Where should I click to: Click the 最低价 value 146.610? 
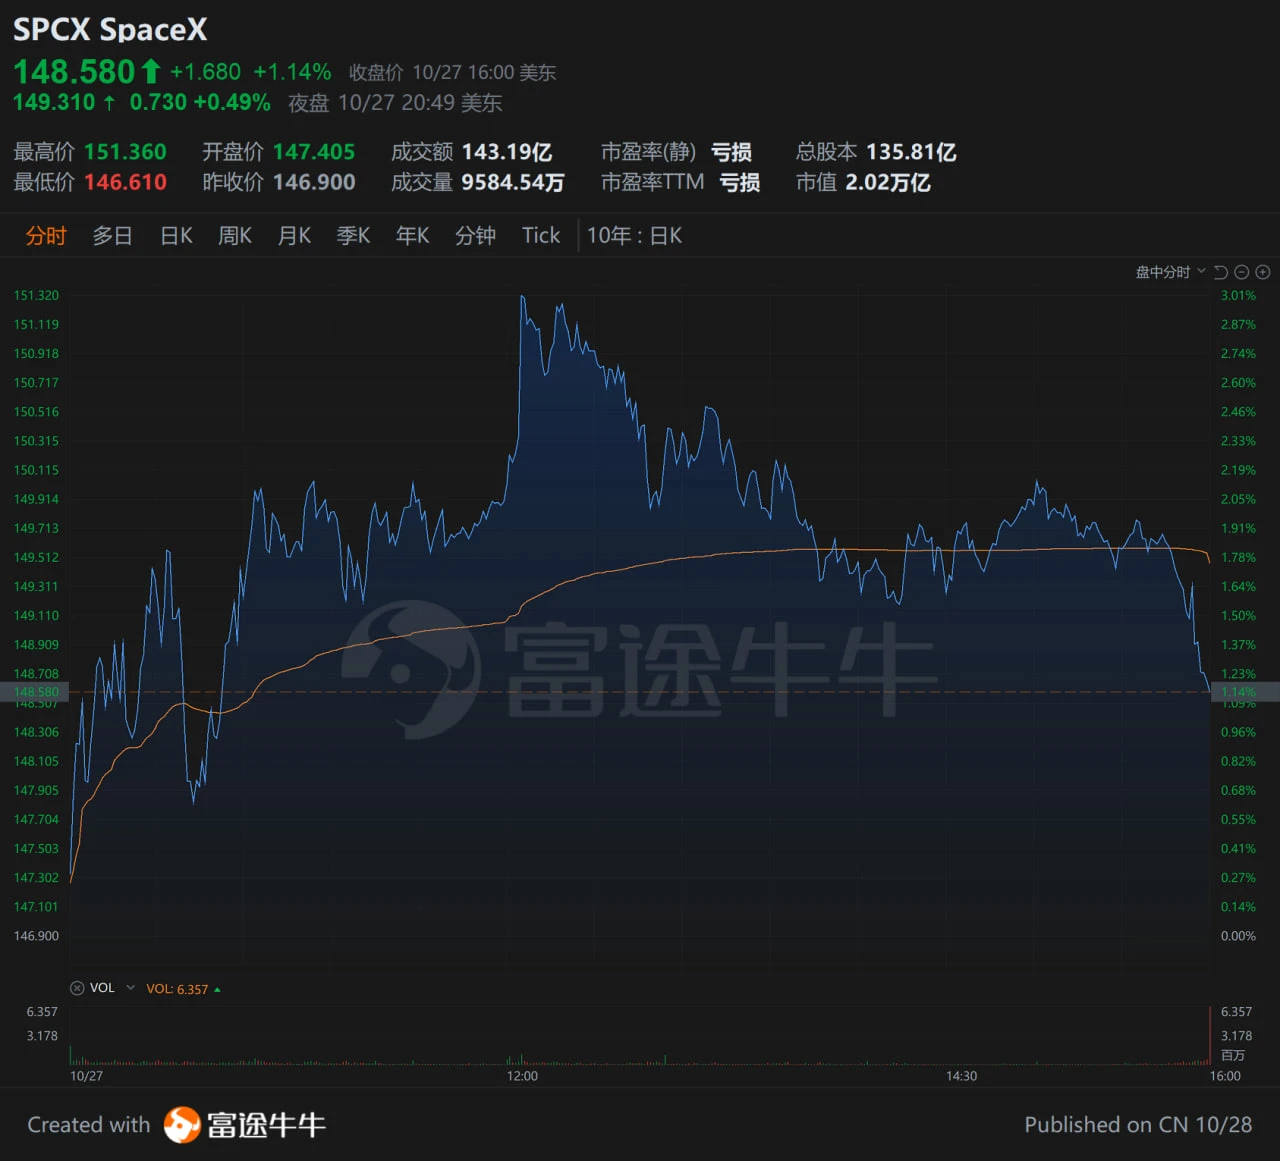pos(125,182)
